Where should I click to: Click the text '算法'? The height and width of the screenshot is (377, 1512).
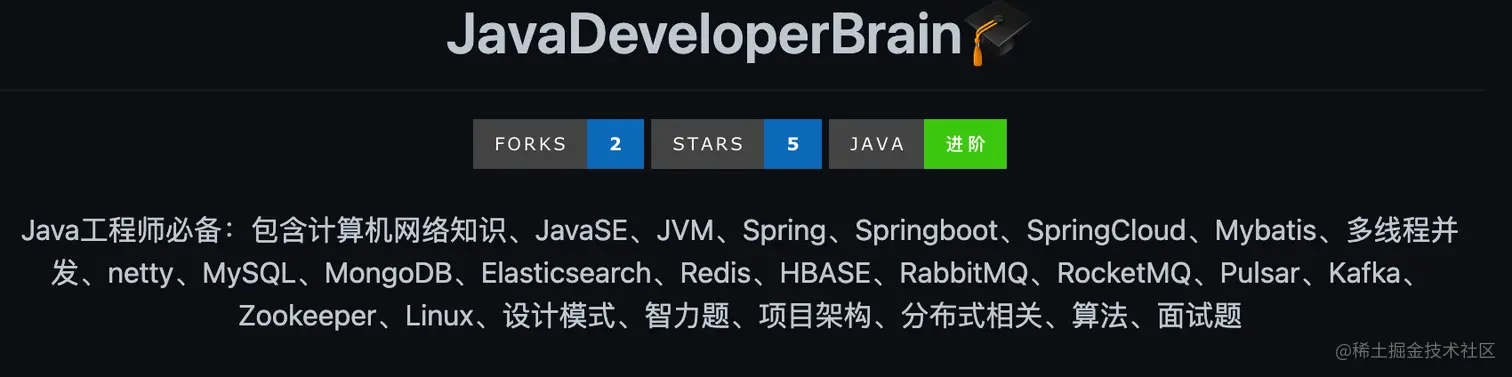(1100, 316)
